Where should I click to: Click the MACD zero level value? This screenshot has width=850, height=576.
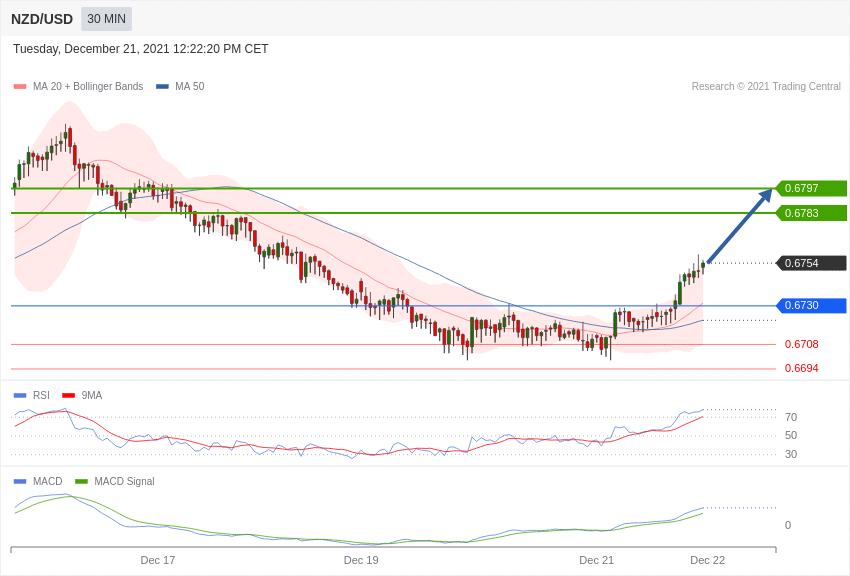[x=788, y=525]
